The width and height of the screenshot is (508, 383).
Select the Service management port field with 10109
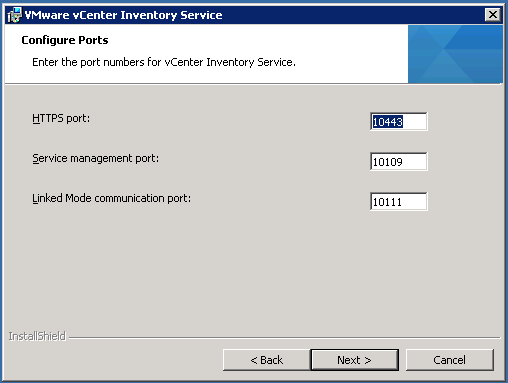coord(398,162)
